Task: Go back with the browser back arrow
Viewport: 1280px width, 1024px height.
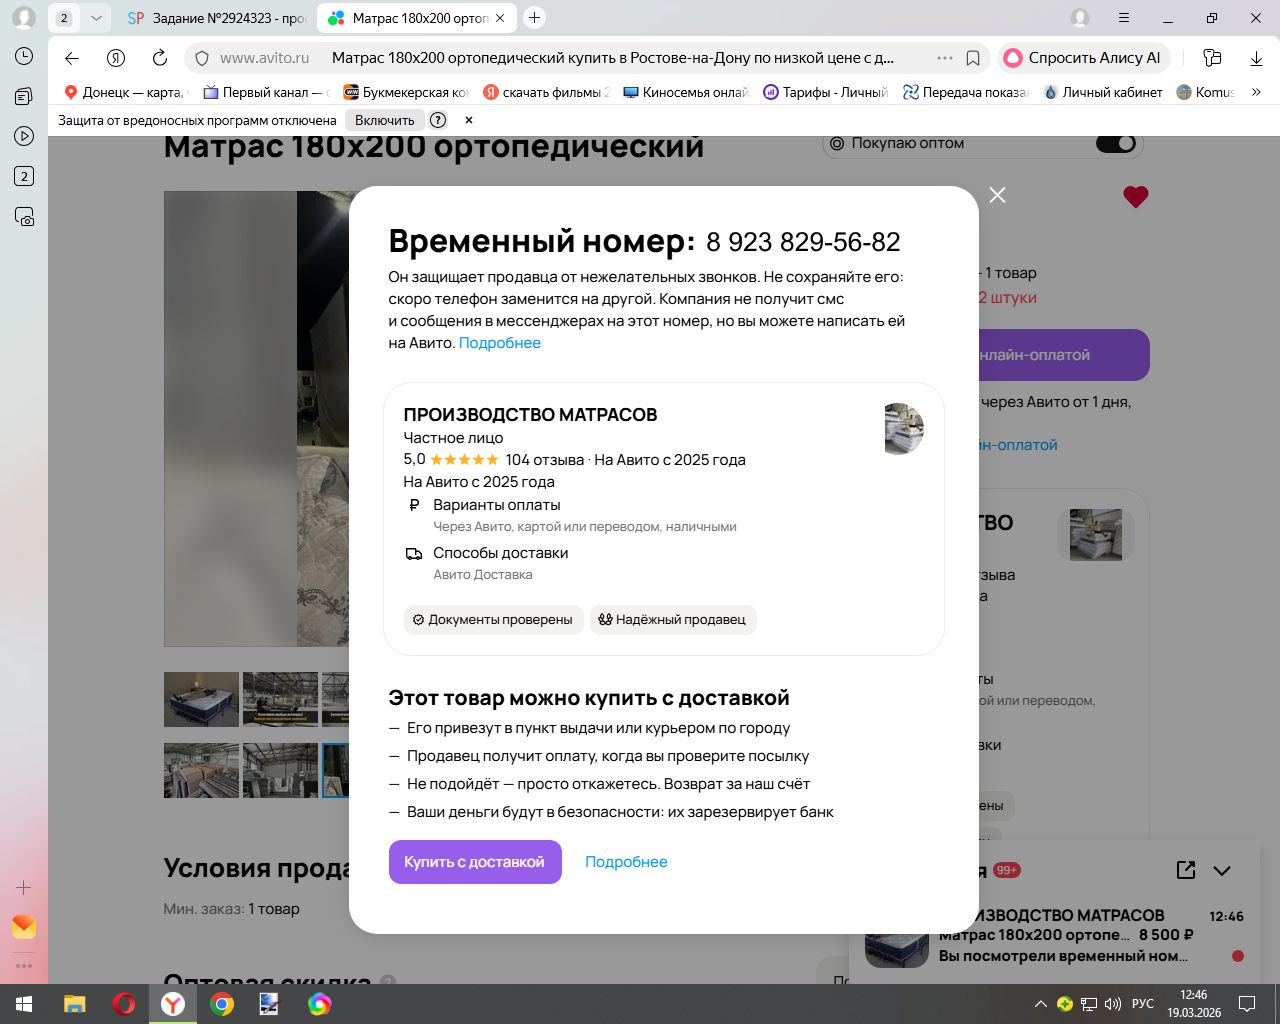Action: (72, 58)
